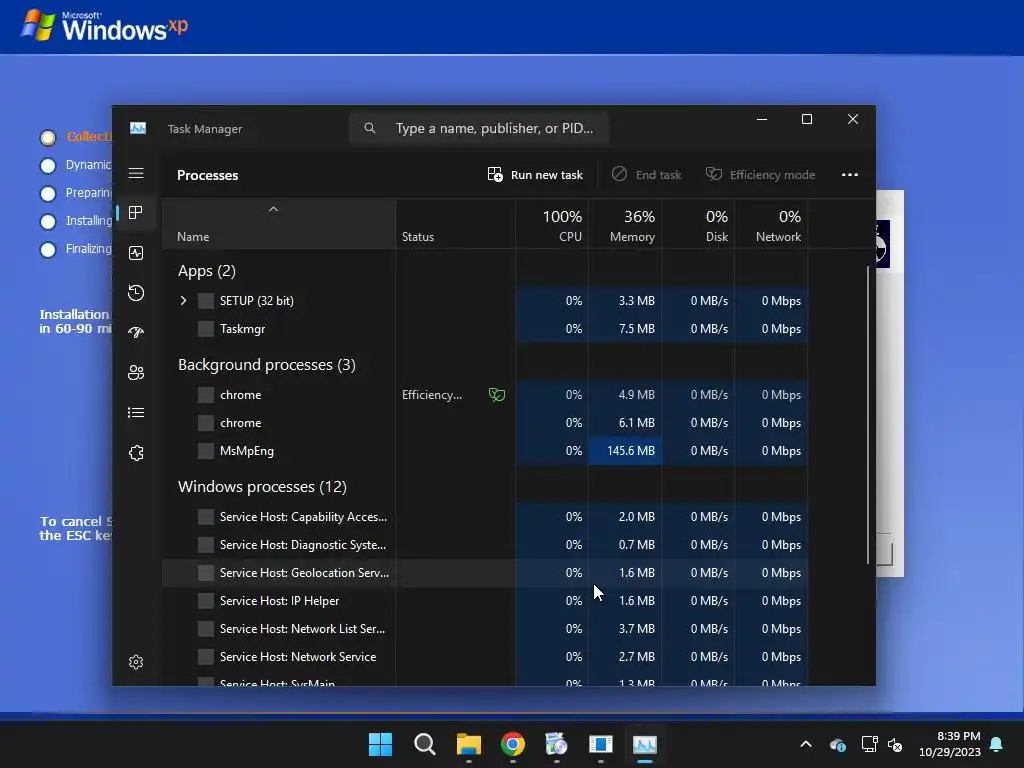Click the 145.6 MB memory cell for MsMpEng
Image resolution: width=1024 pixels, height=768 pixels.
625,451
